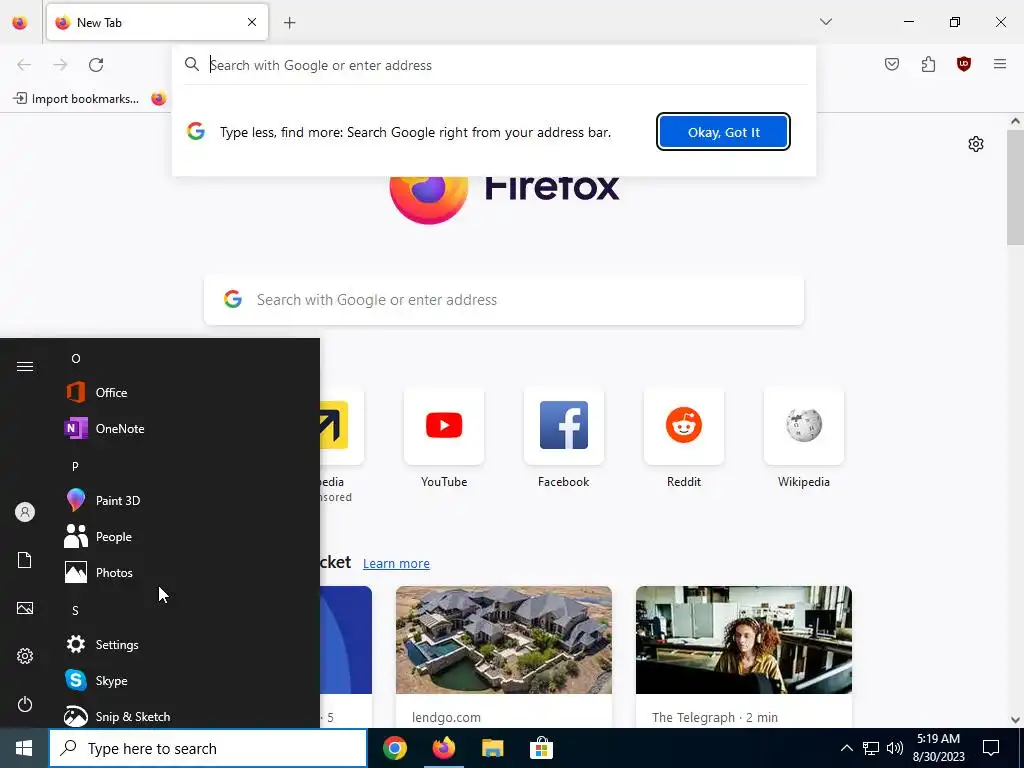Open Google Chrome from the taskbar
The width and height of the screenshot is (1024, 768).
tap(394, 748)
